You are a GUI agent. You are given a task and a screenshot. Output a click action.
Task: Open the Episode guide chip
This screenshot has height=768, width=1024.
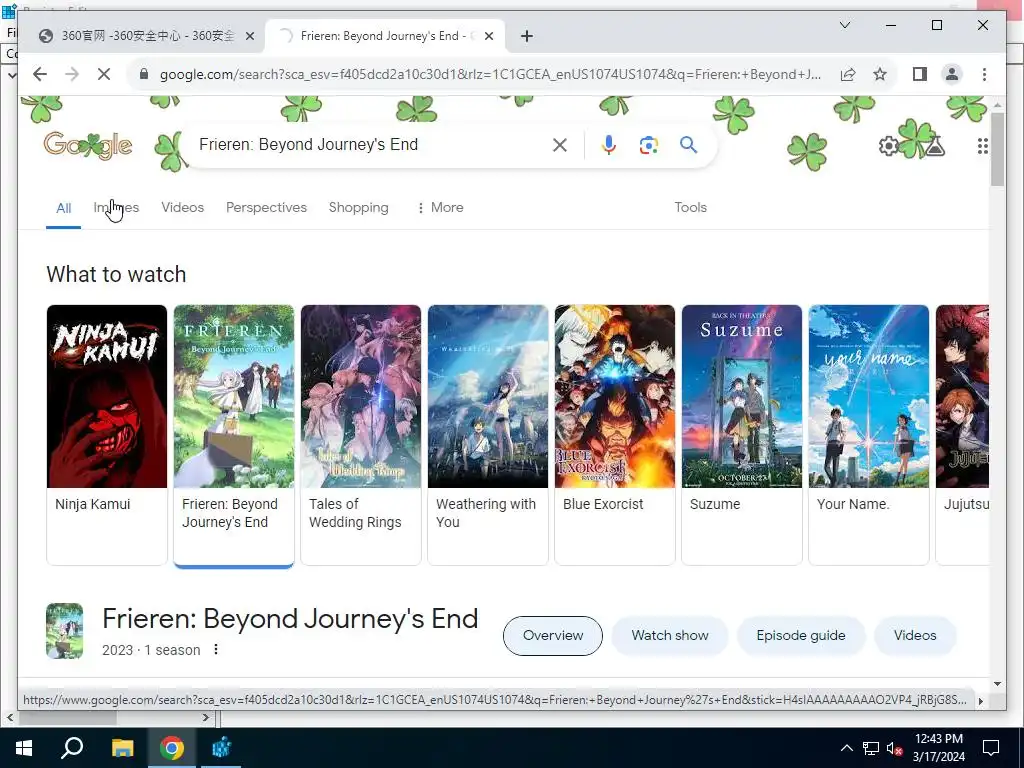pyautogui.click(x=801, y=635)
